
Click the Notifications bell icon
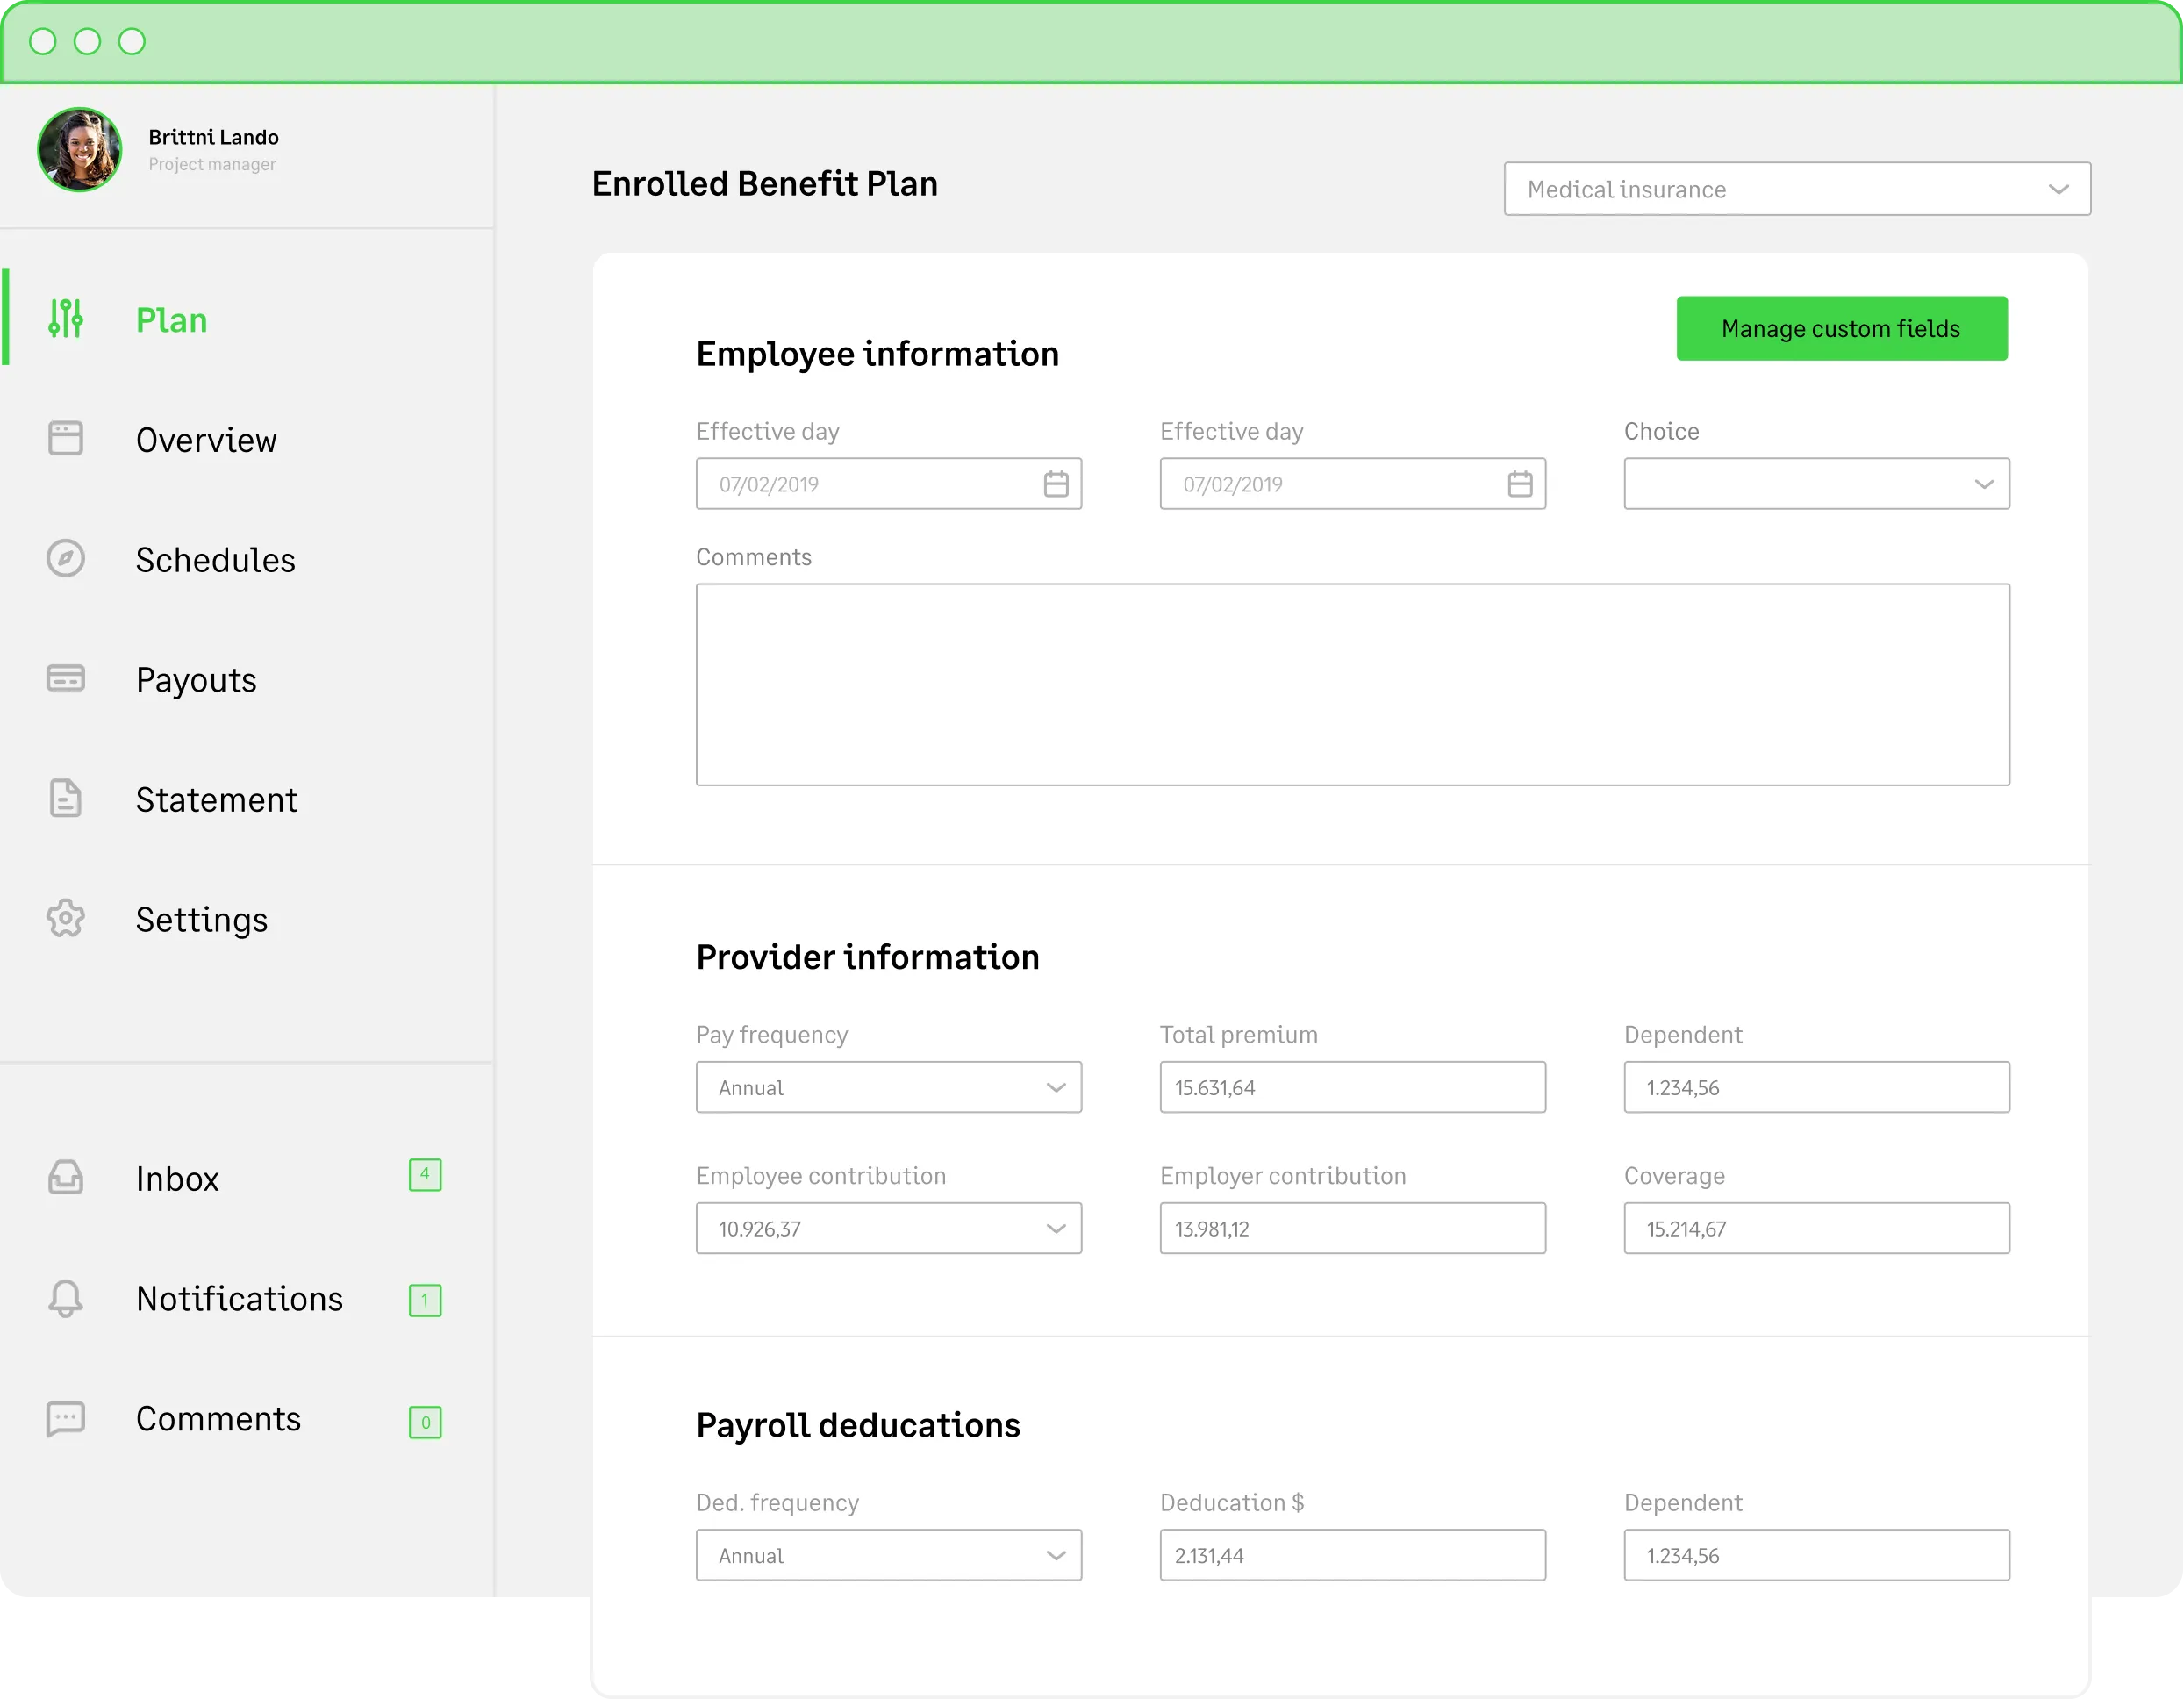coord(66,1298)
